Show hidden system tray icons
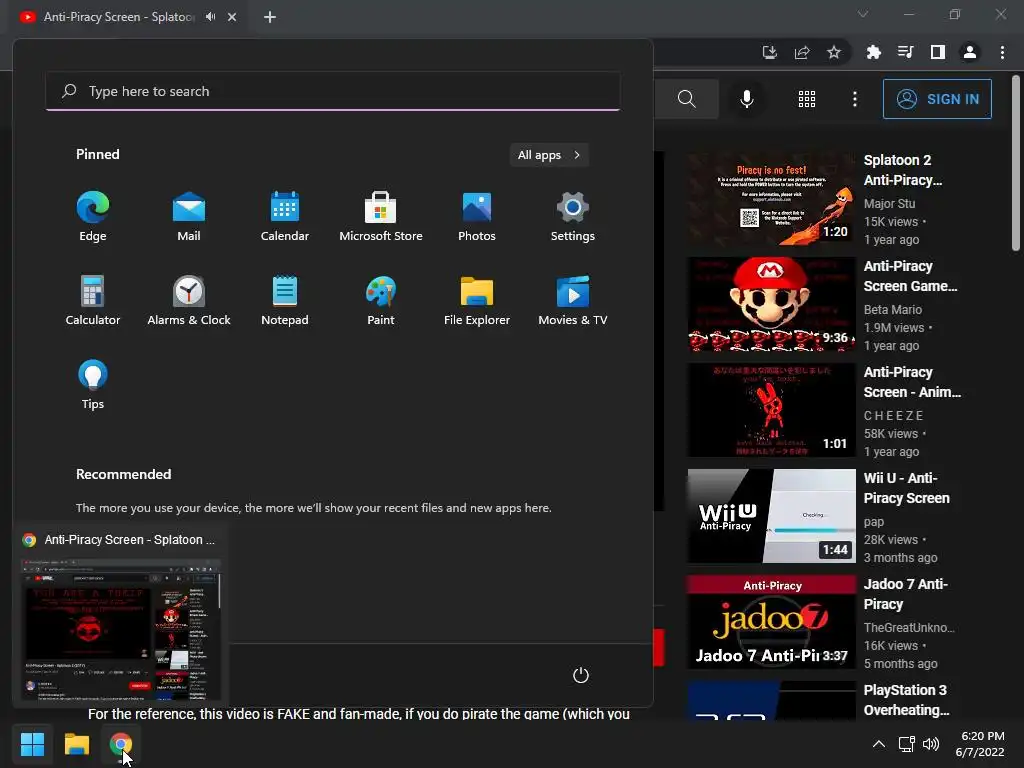 click(878, 744)
